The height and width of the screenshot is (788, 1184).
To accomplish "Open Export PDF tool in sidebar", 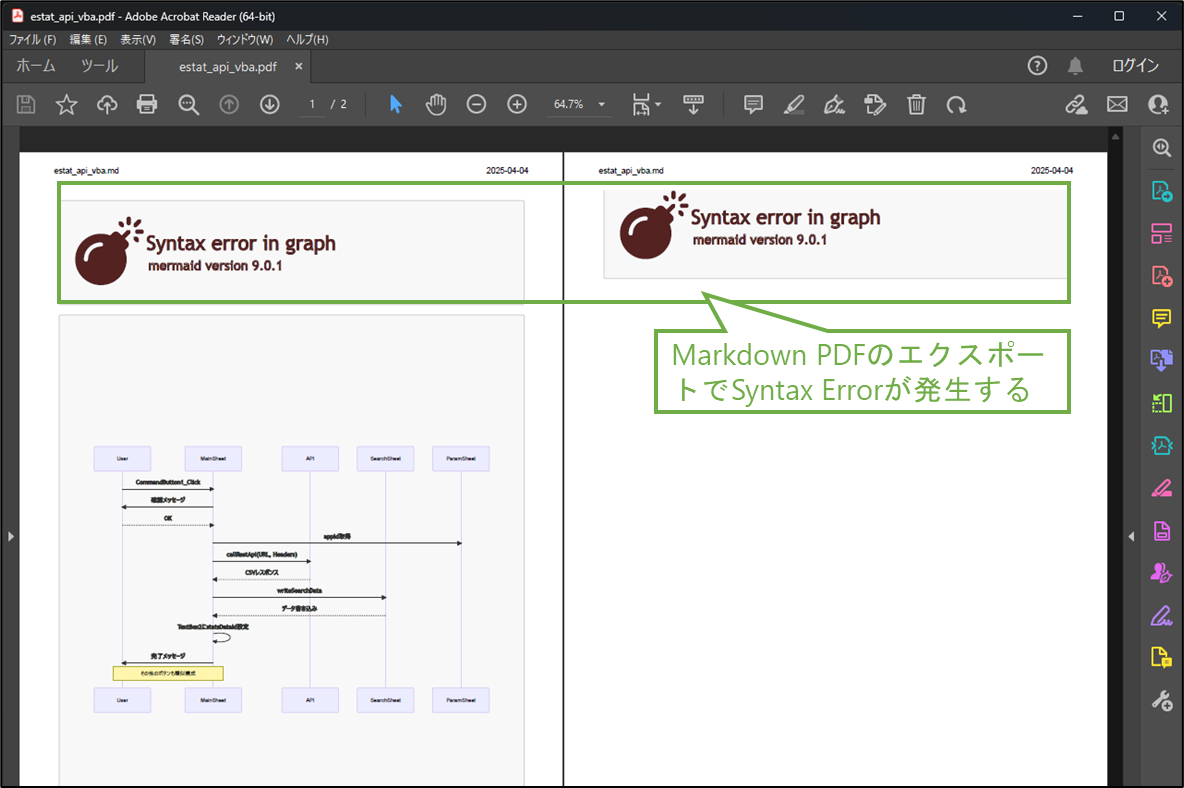I will pos(1162,191).
